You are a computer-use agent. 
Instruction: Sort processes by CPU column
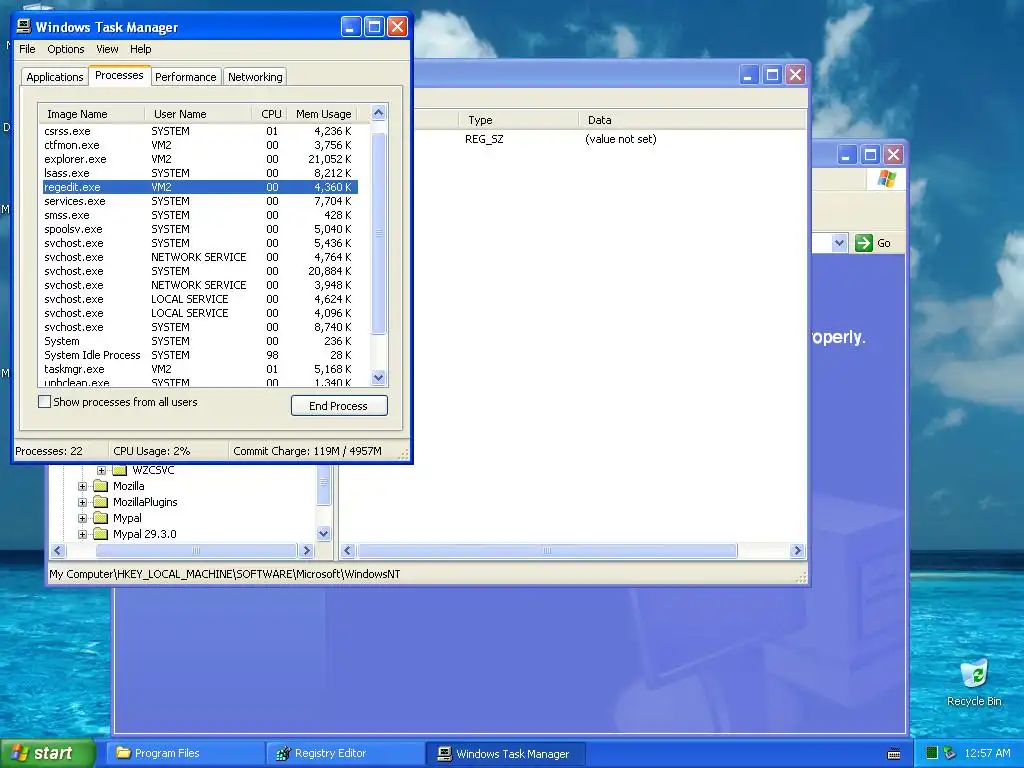coord(270,114)
